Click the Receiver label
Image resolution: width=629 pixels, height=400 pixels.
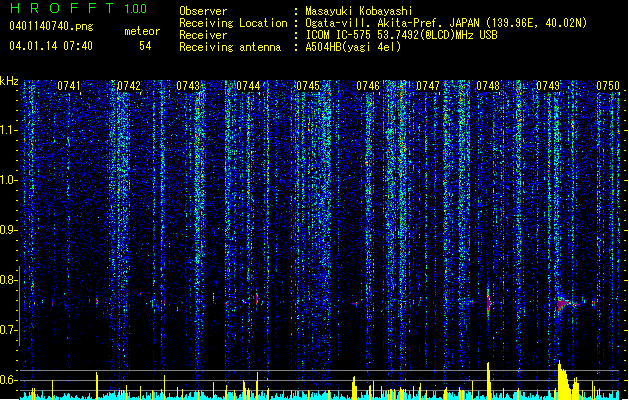coord(203,35)
